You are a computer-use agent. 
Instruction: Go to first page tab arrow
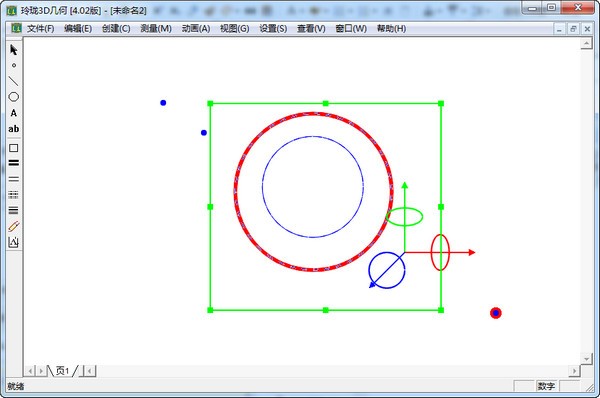(30, 371)
